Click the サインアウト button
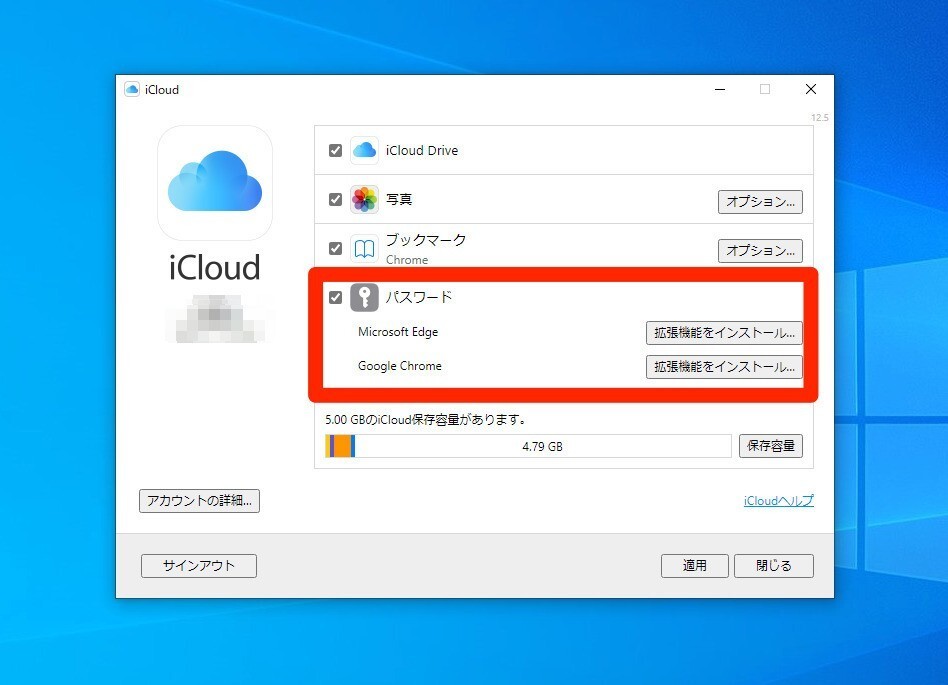Screen dimensions: 948x685 pos(199,566)
